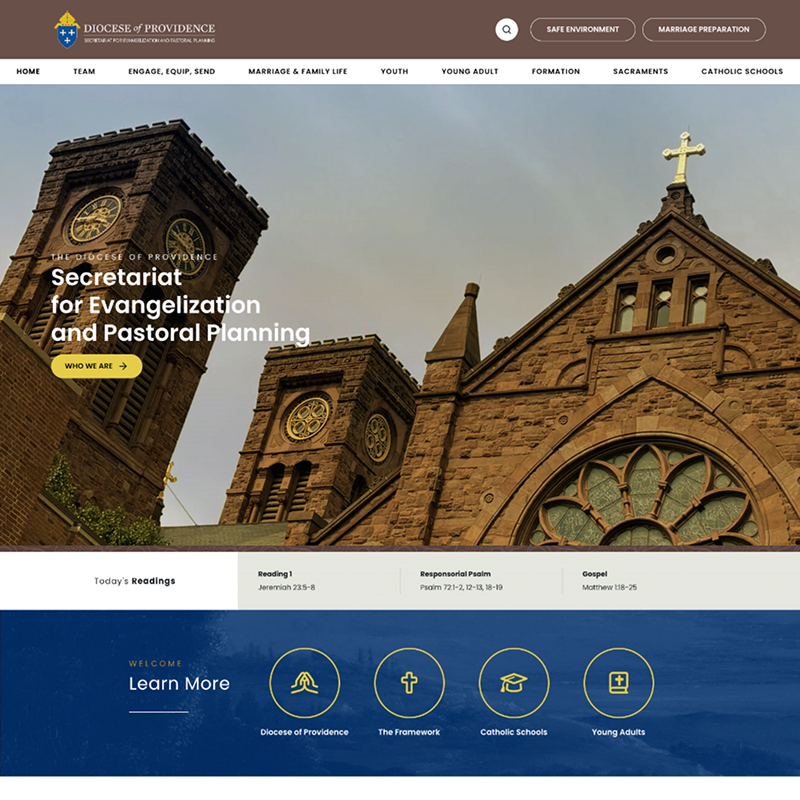Open the site search

point(506,29)
